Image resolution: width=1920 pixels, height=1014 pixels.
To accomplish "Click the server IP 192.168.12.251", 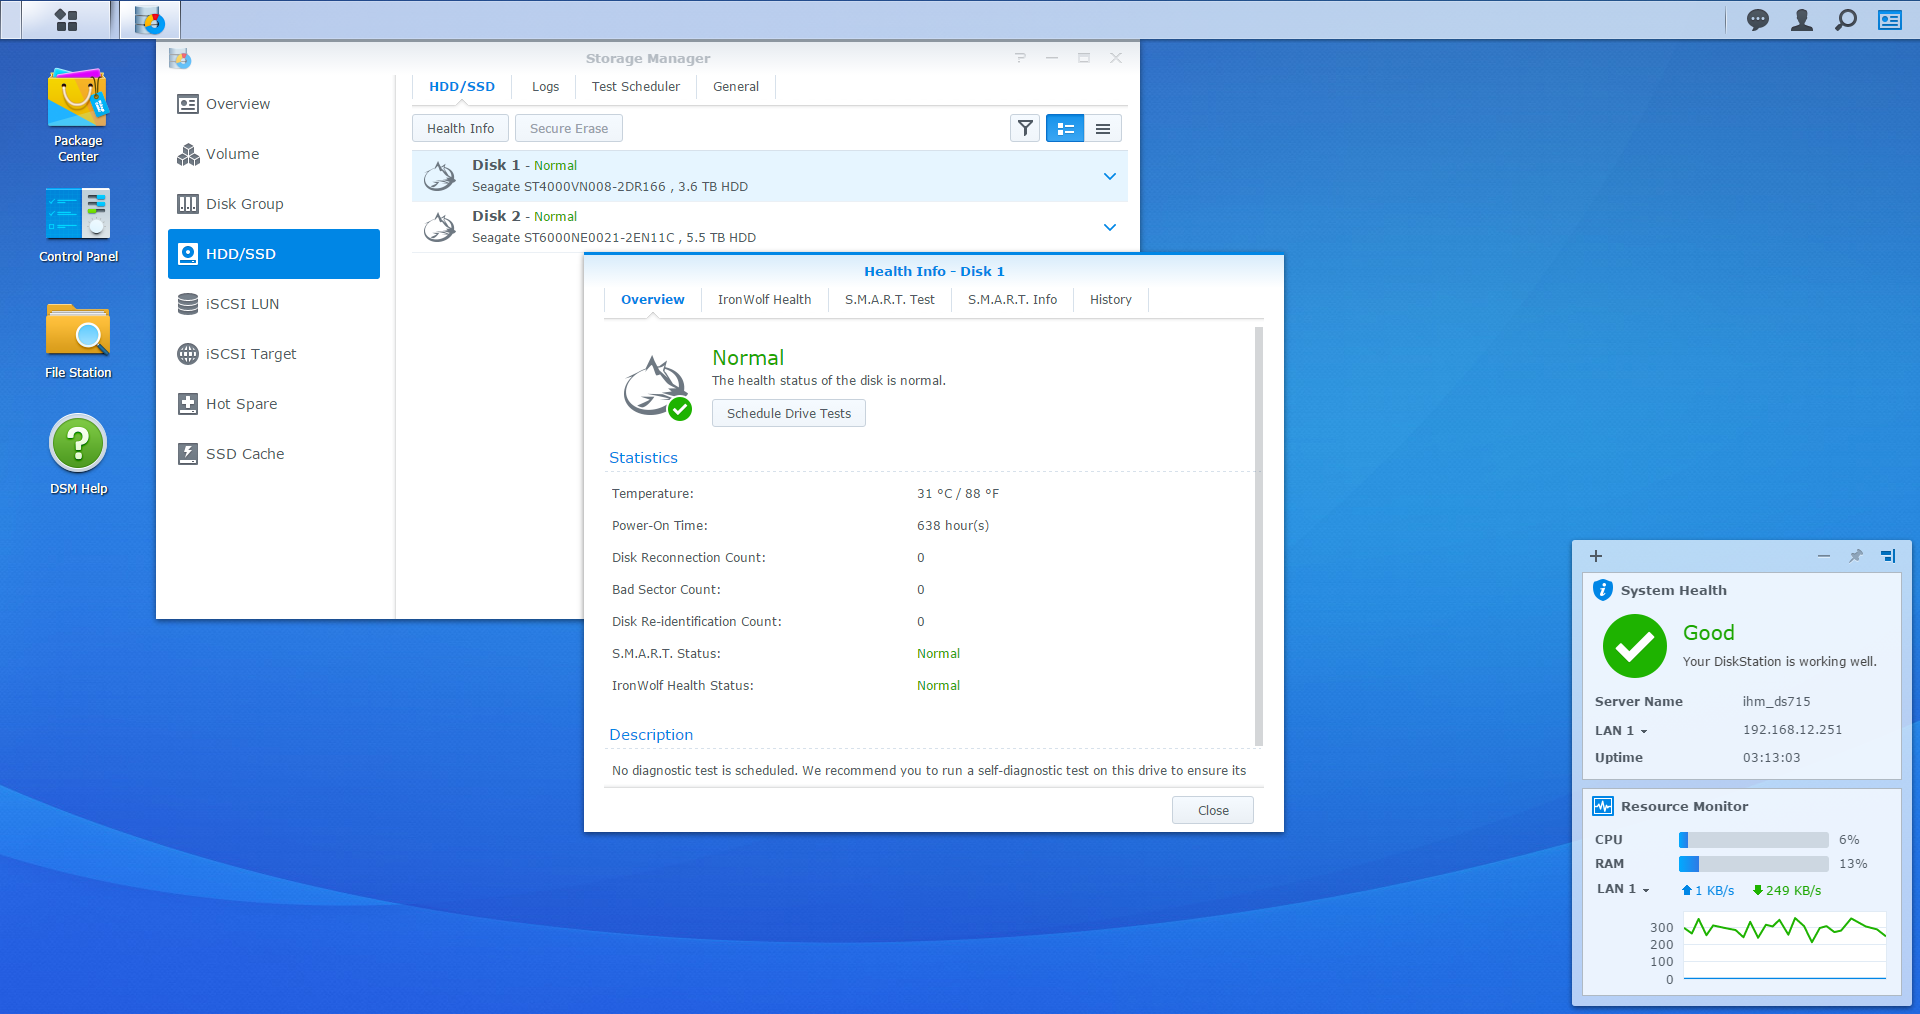I will coord(1792,730).
